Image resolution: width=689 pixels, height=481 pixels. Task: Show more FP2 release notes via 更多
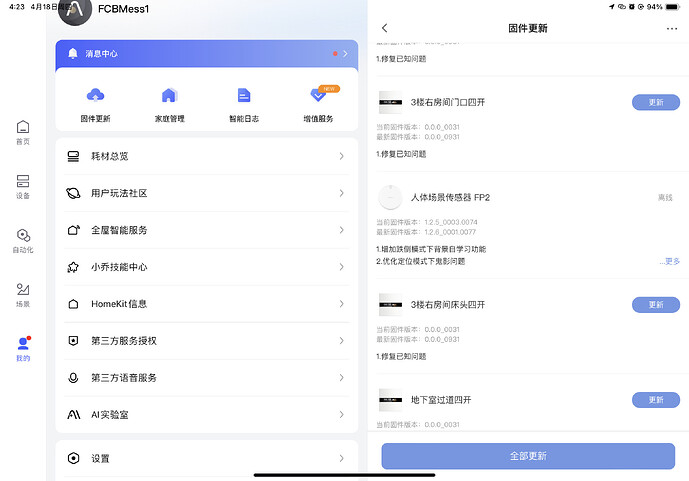[669, 261]
